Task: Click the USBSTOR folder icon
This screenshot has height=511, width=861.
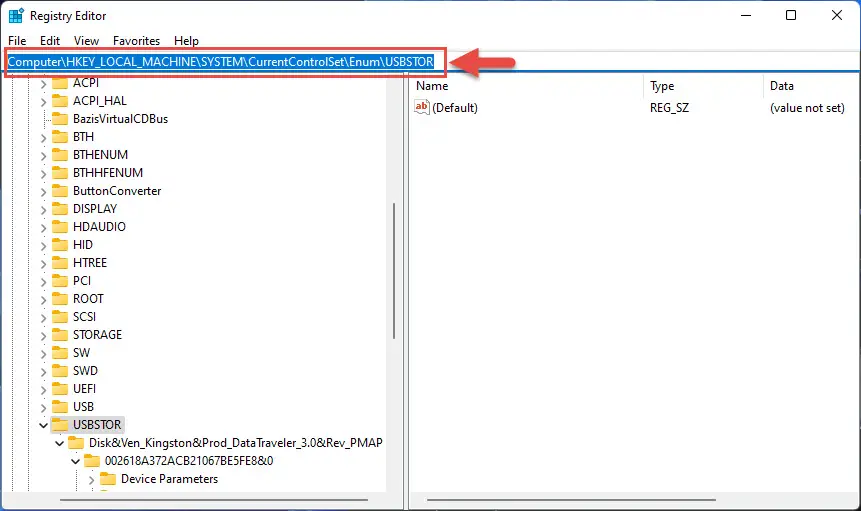Action: point(60,425)
